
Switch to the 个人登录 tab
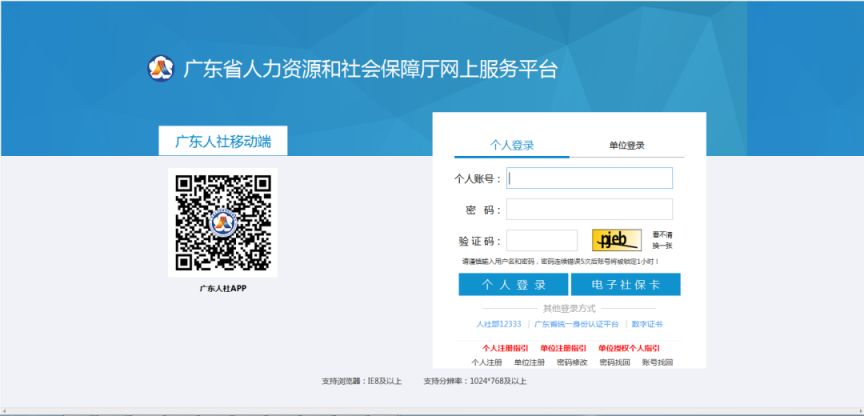point(512,145)
